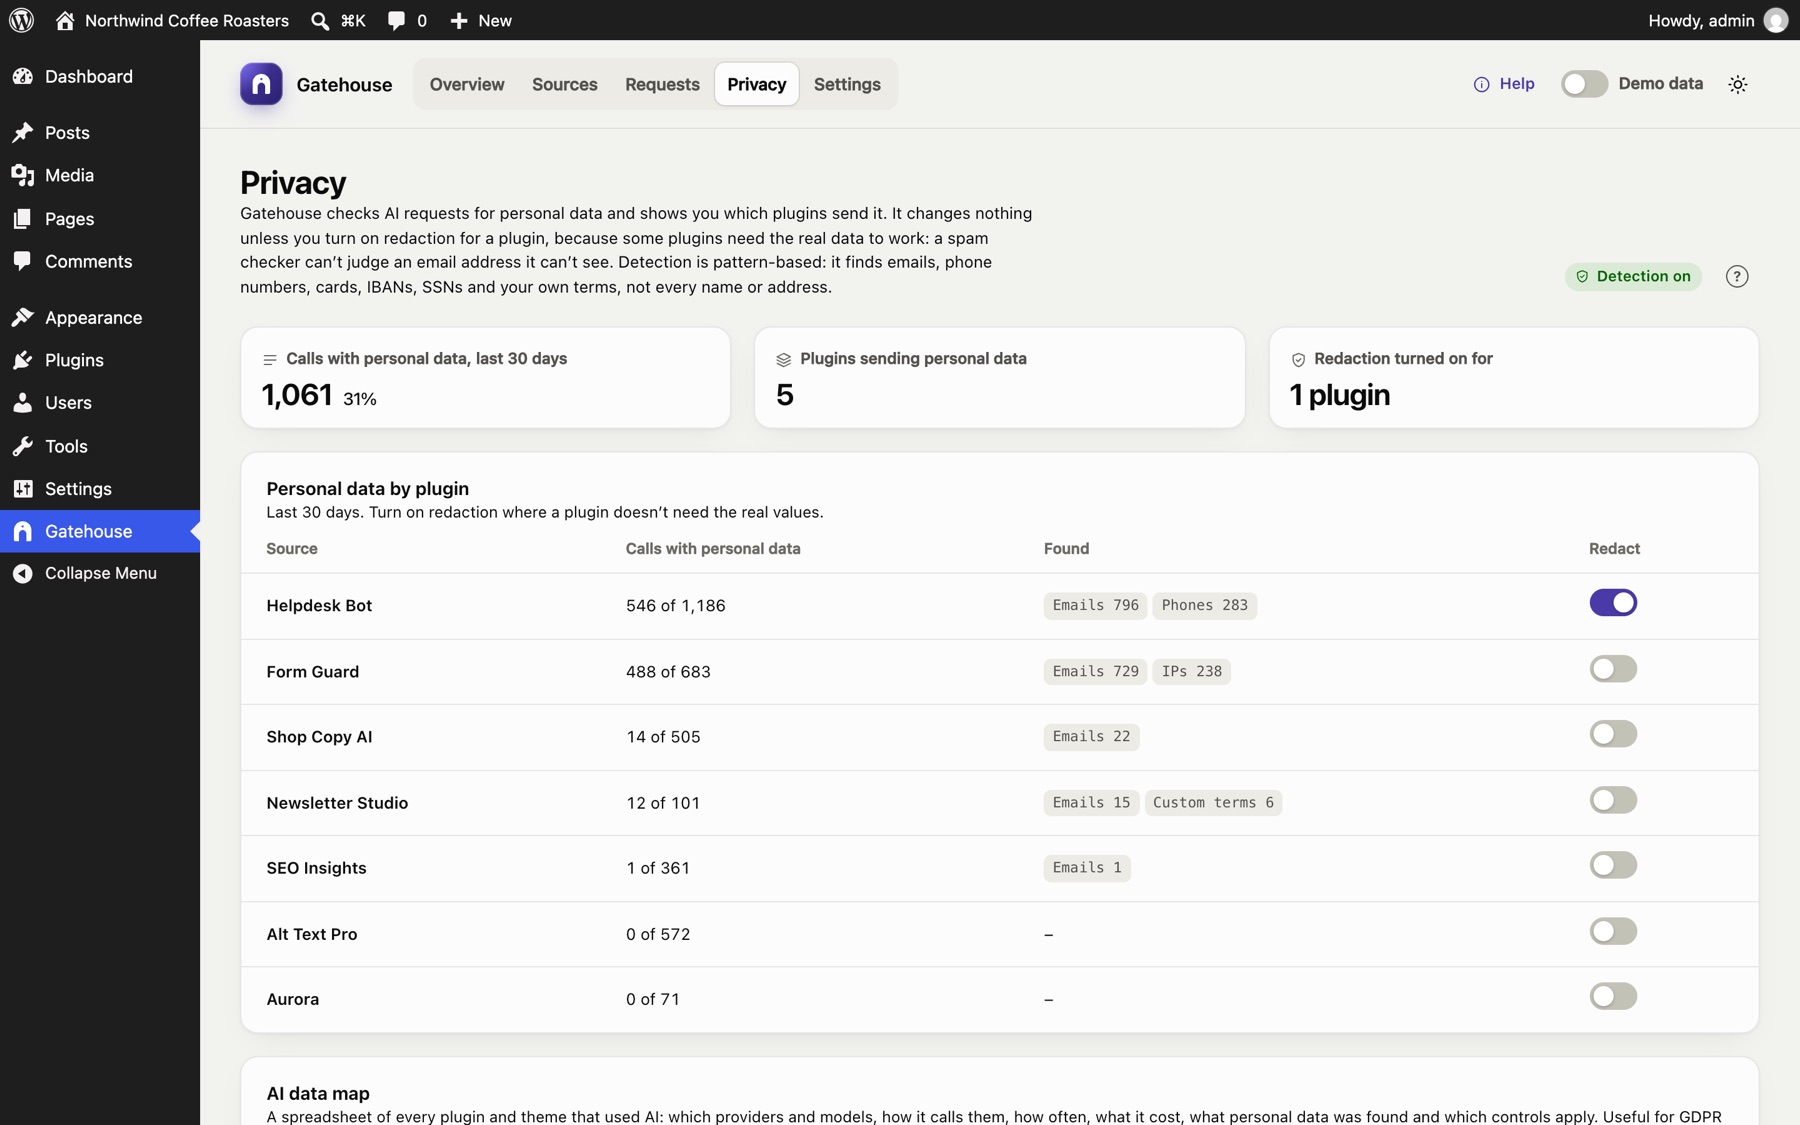Click the Tools wrench icon
The image size is (1800, 1125).
tap(23, 446)
